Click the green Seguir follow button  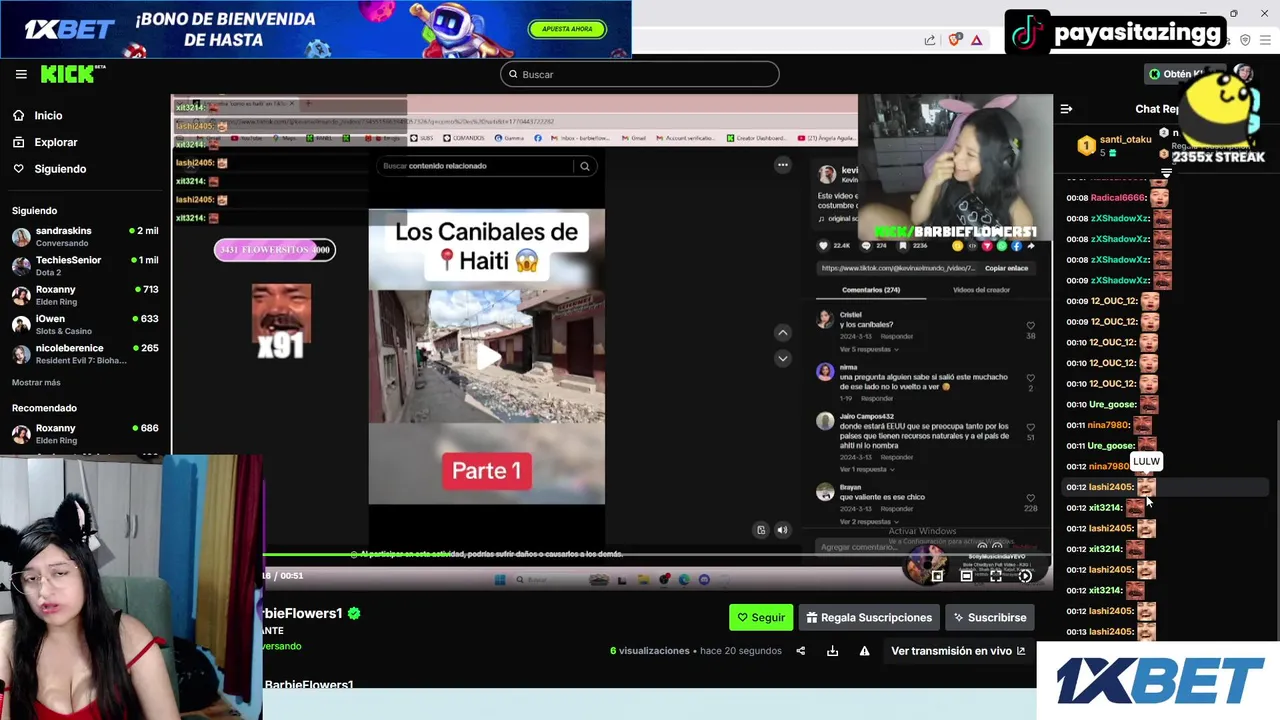pyautogui.click(x=761, y=617)
